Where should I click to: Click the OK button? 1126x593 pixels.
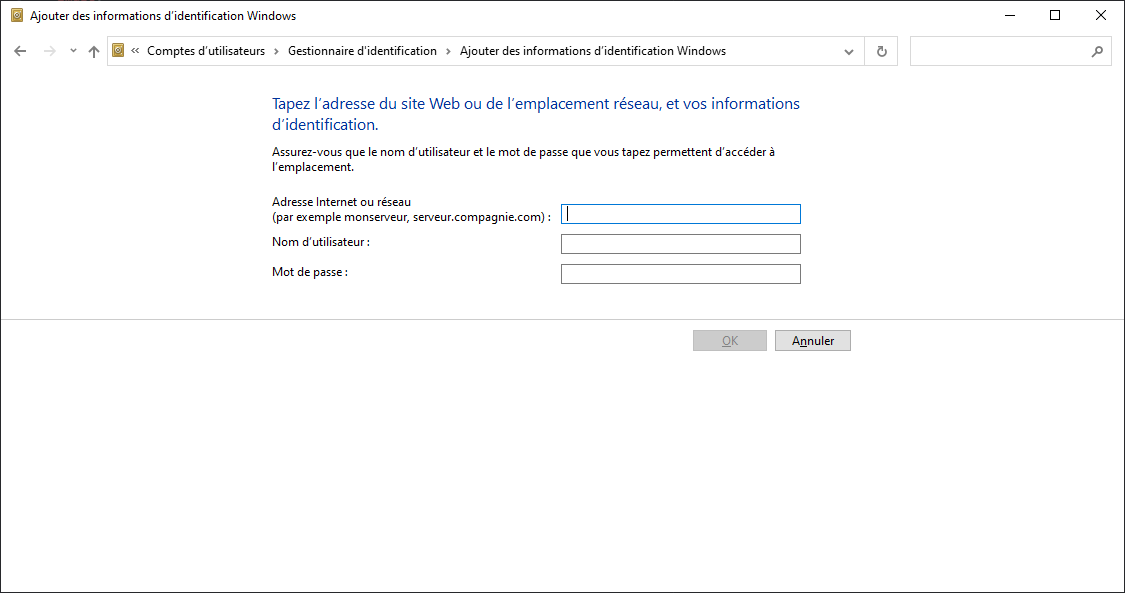[x=730, y=341]
